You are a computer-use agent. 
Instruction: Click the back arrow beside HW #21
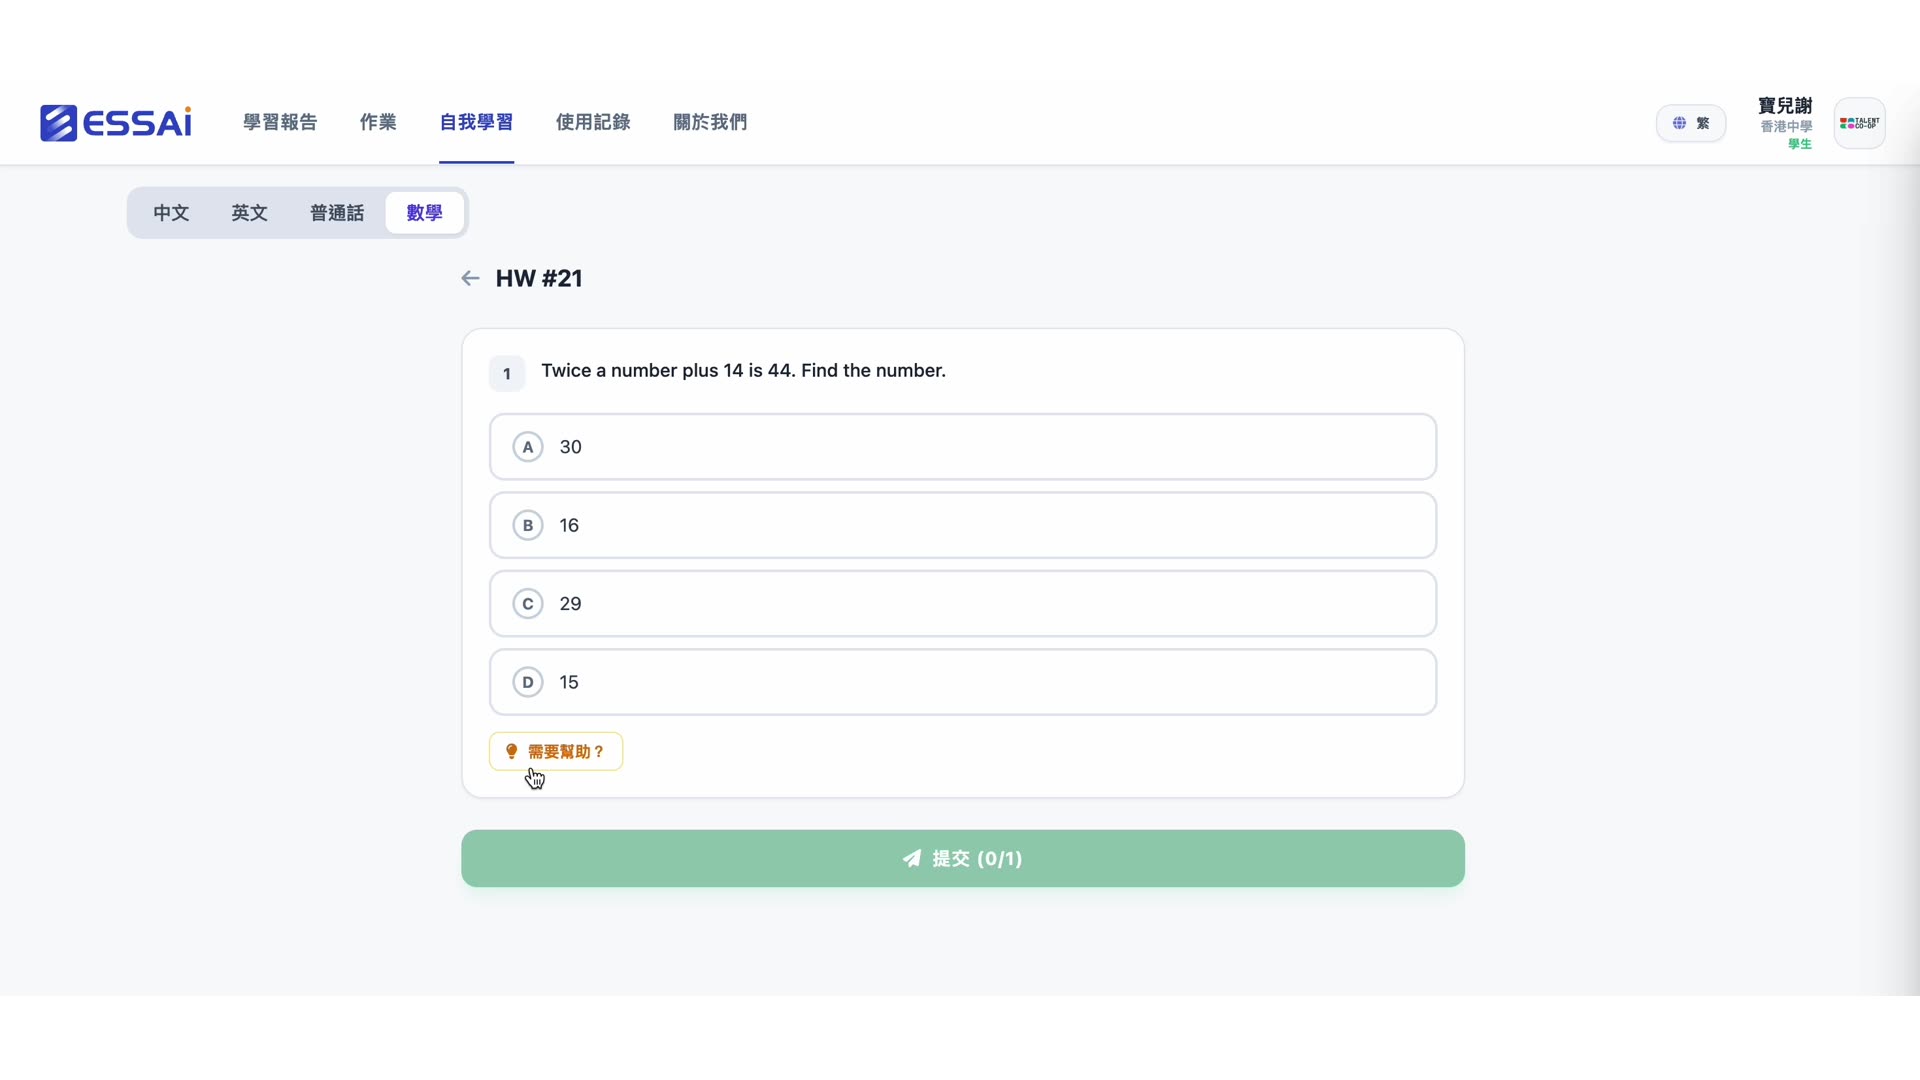tap(470, 278)
